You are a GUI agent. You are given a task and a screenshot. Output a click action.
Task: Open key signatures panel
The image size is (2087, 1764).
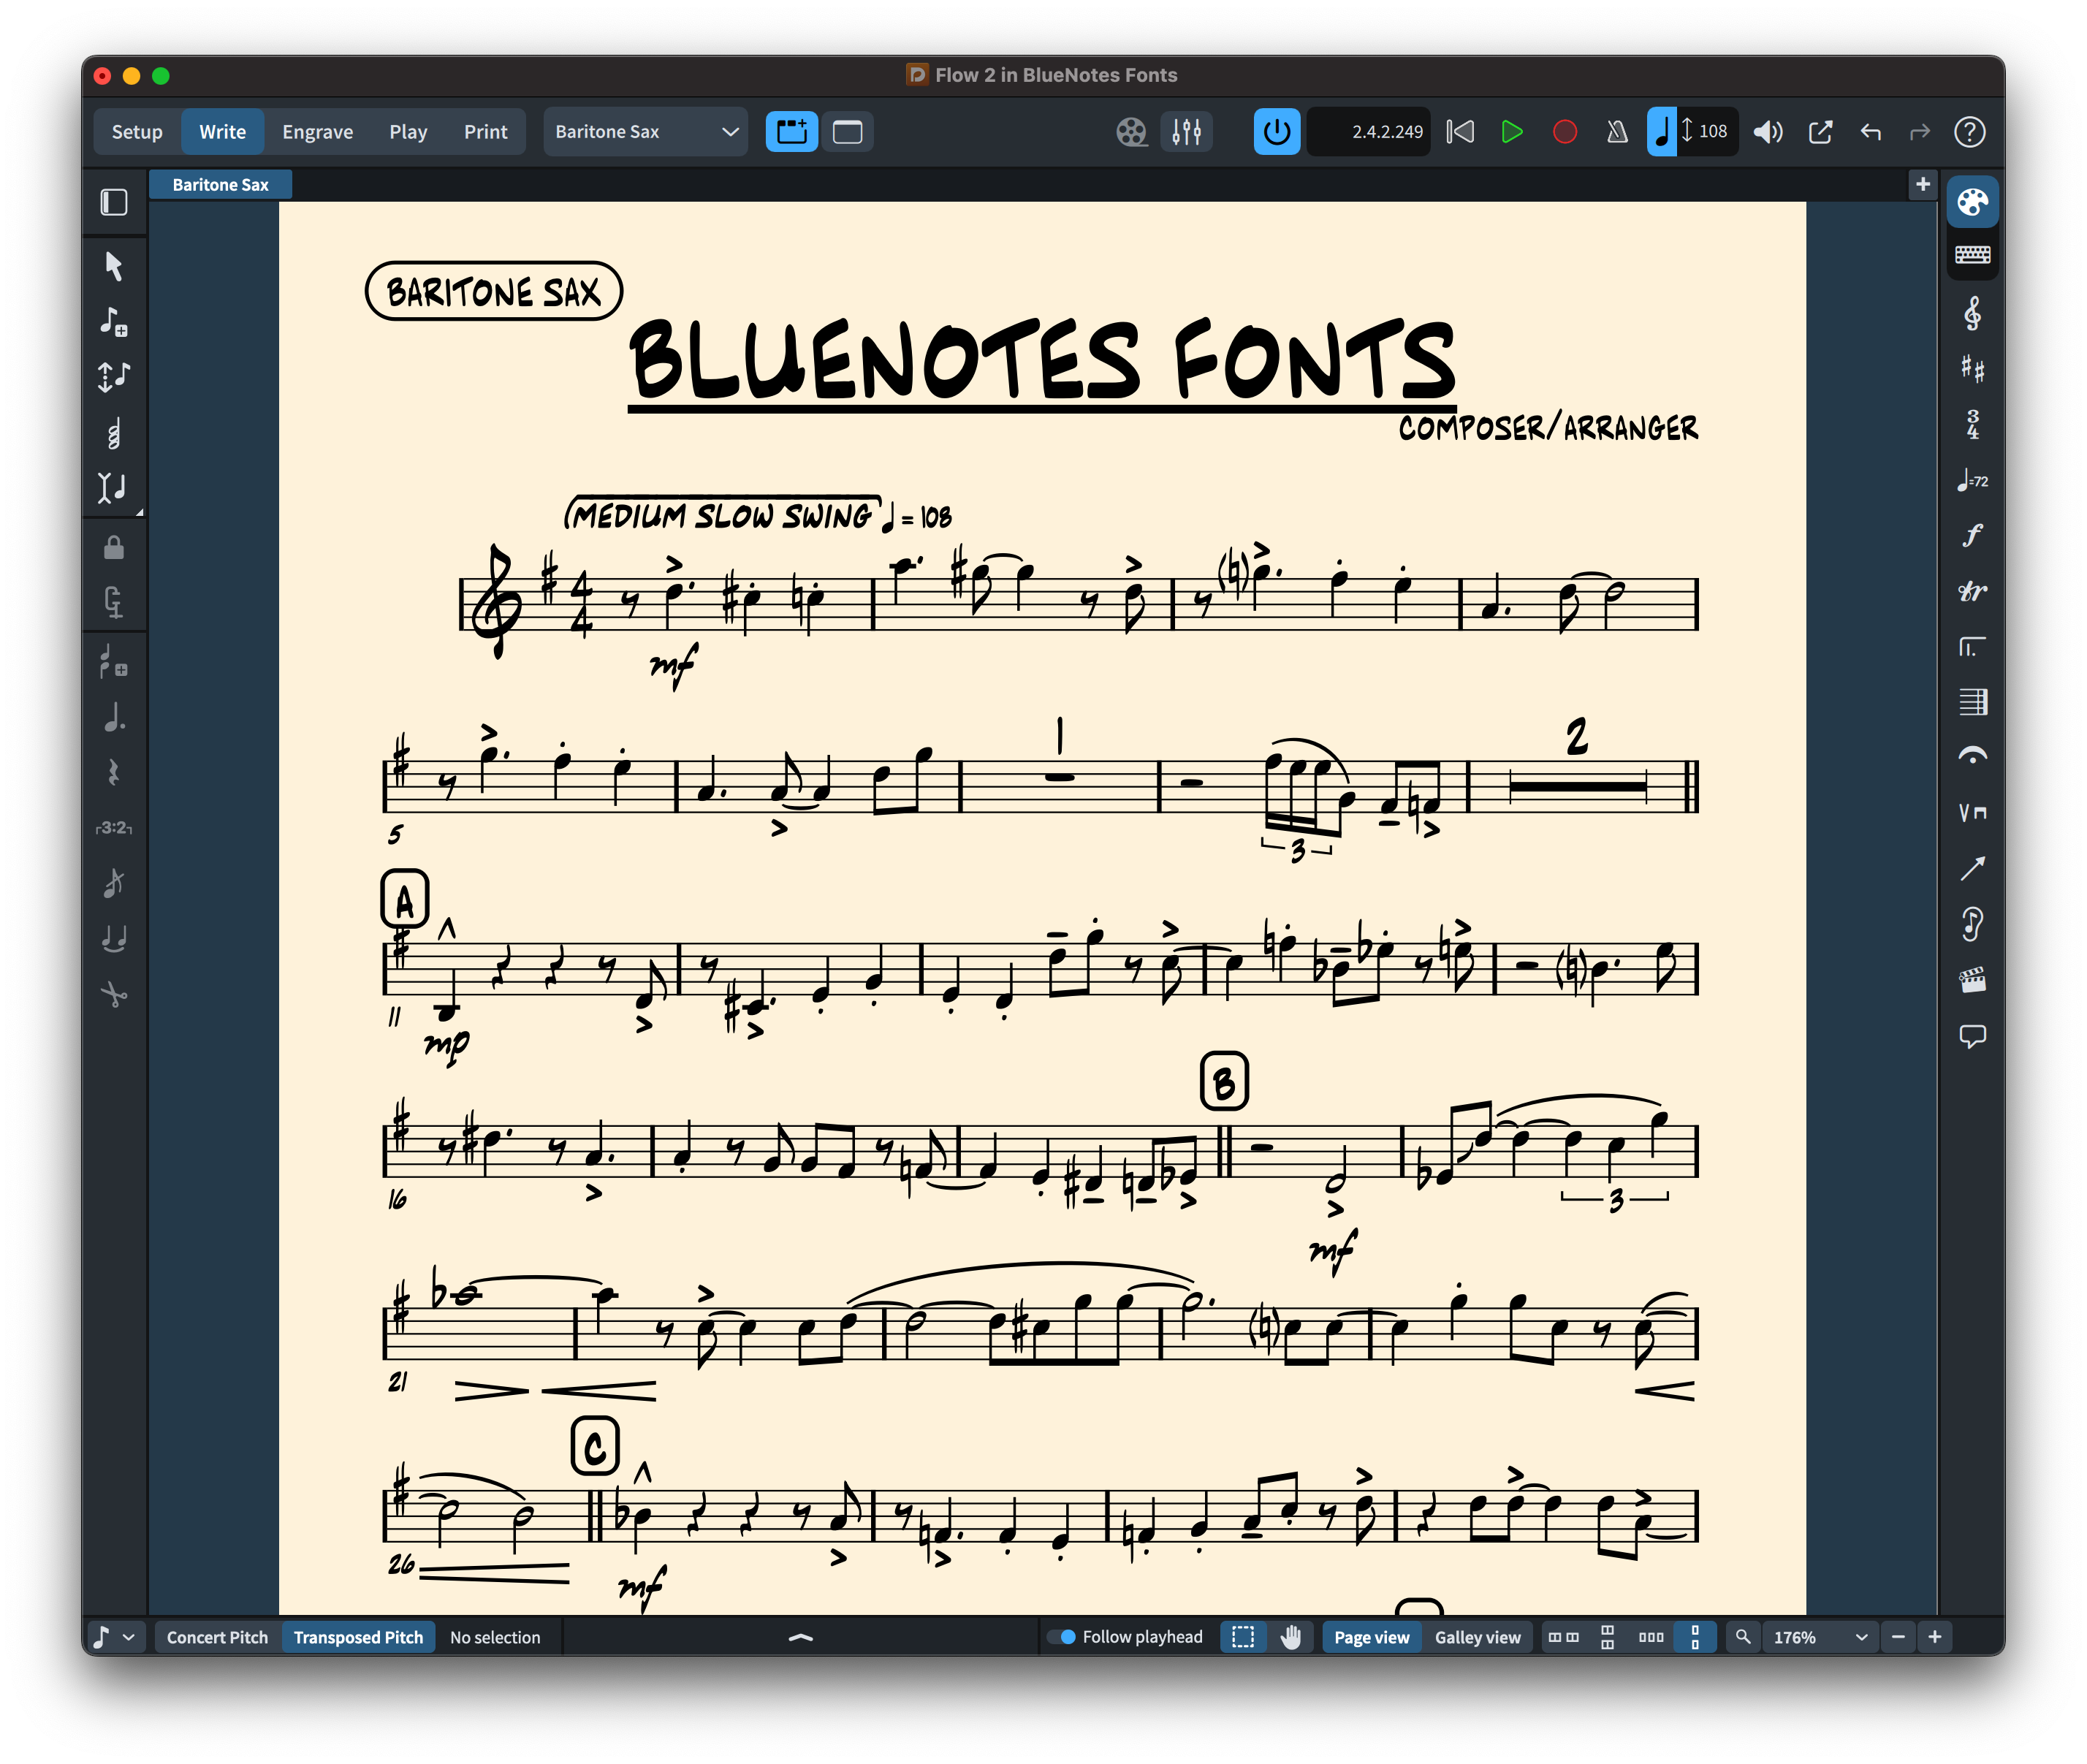point(1972,370)
